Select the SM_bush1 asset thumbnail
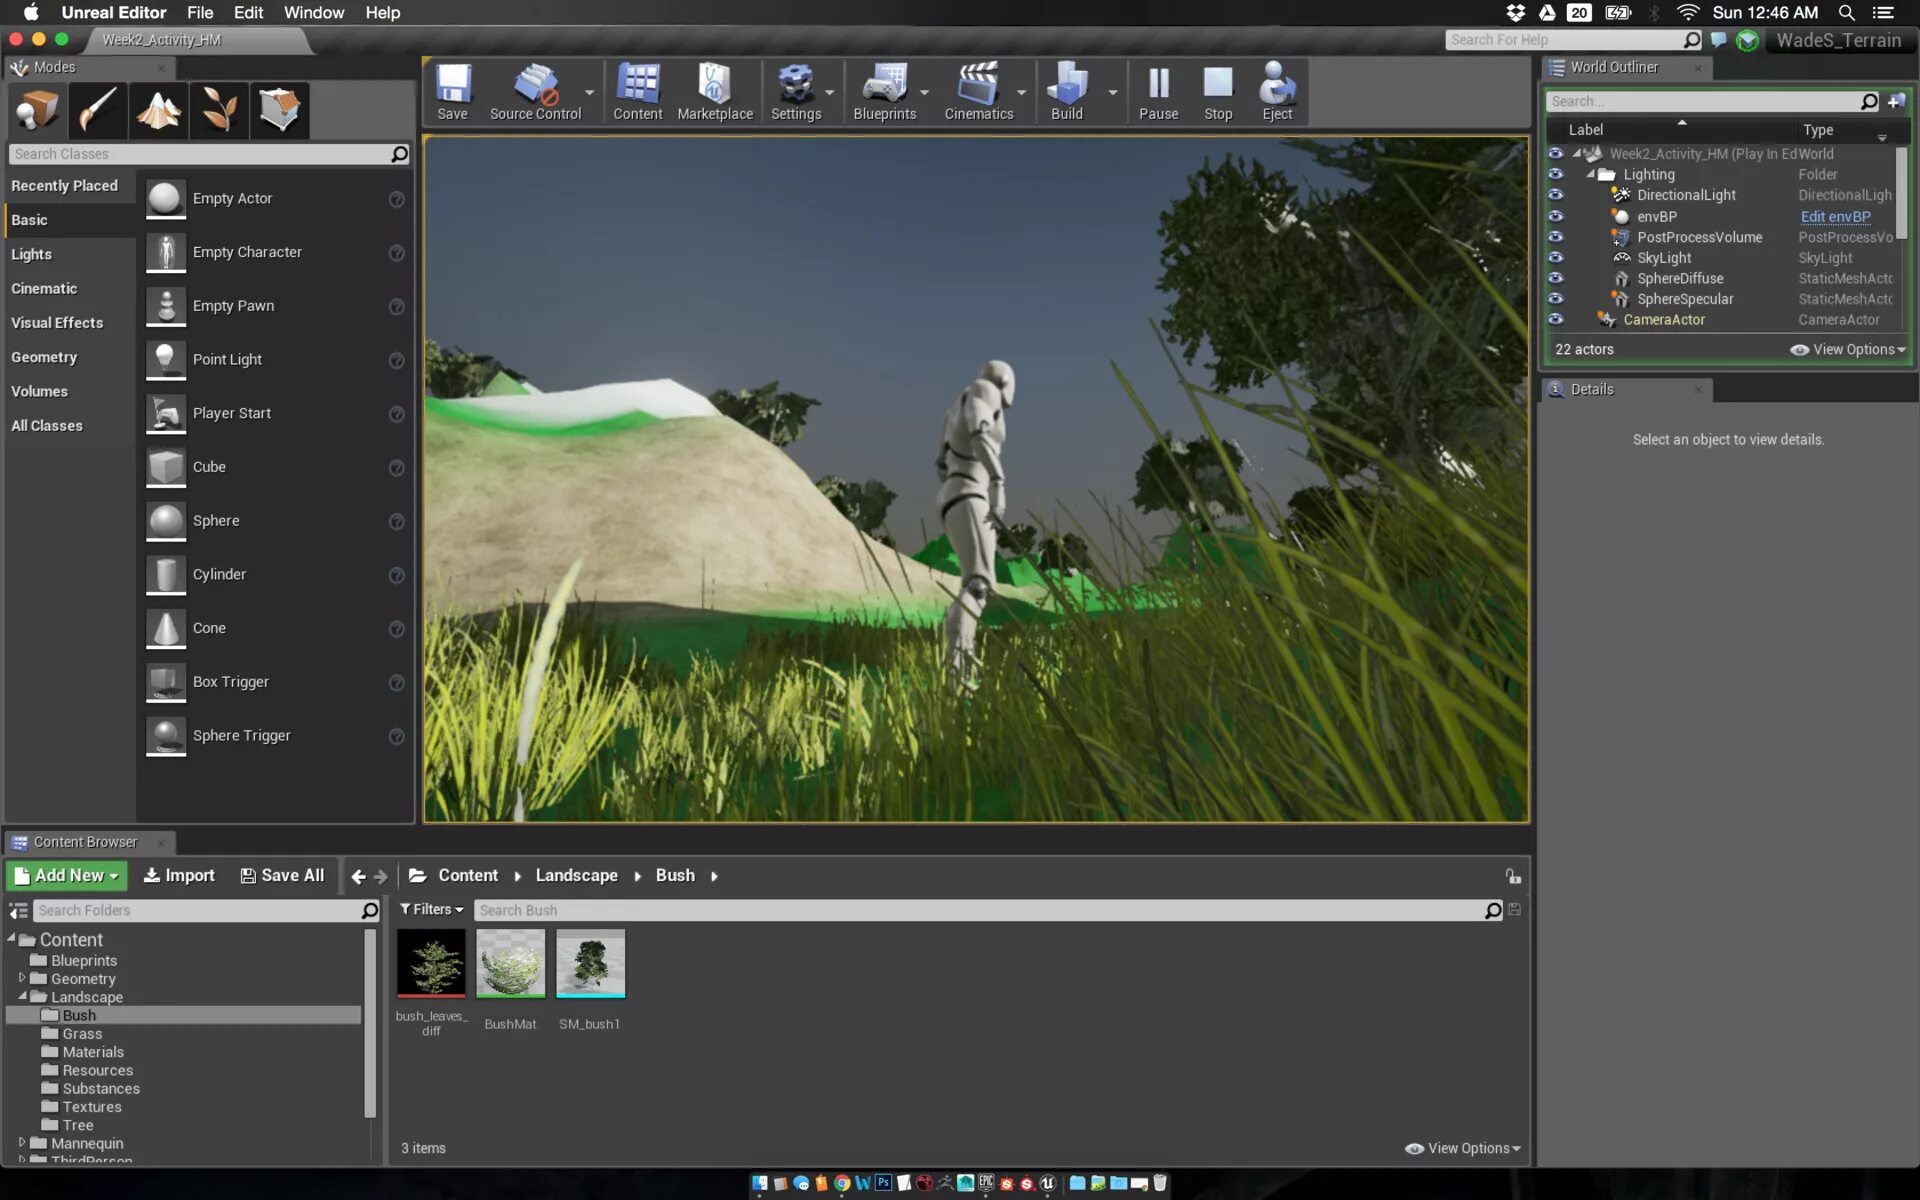The image size is (1920, 1200). click(590, 963)
